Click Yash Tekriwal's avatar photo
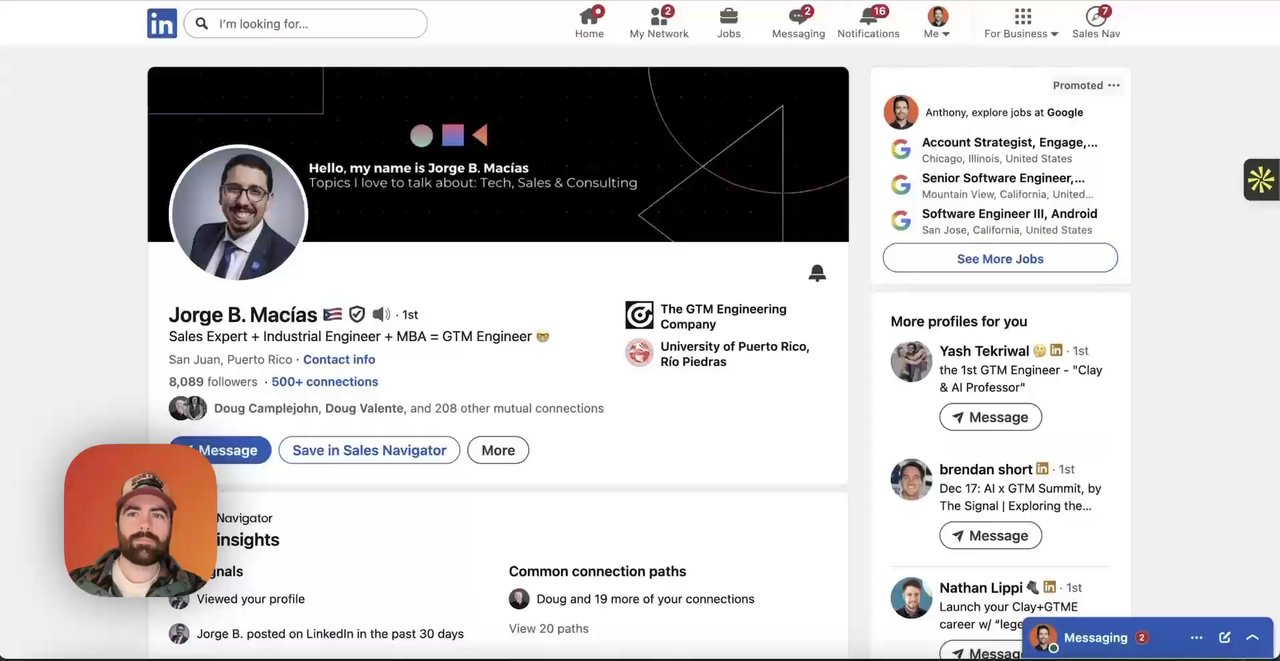 click(911, 361)
